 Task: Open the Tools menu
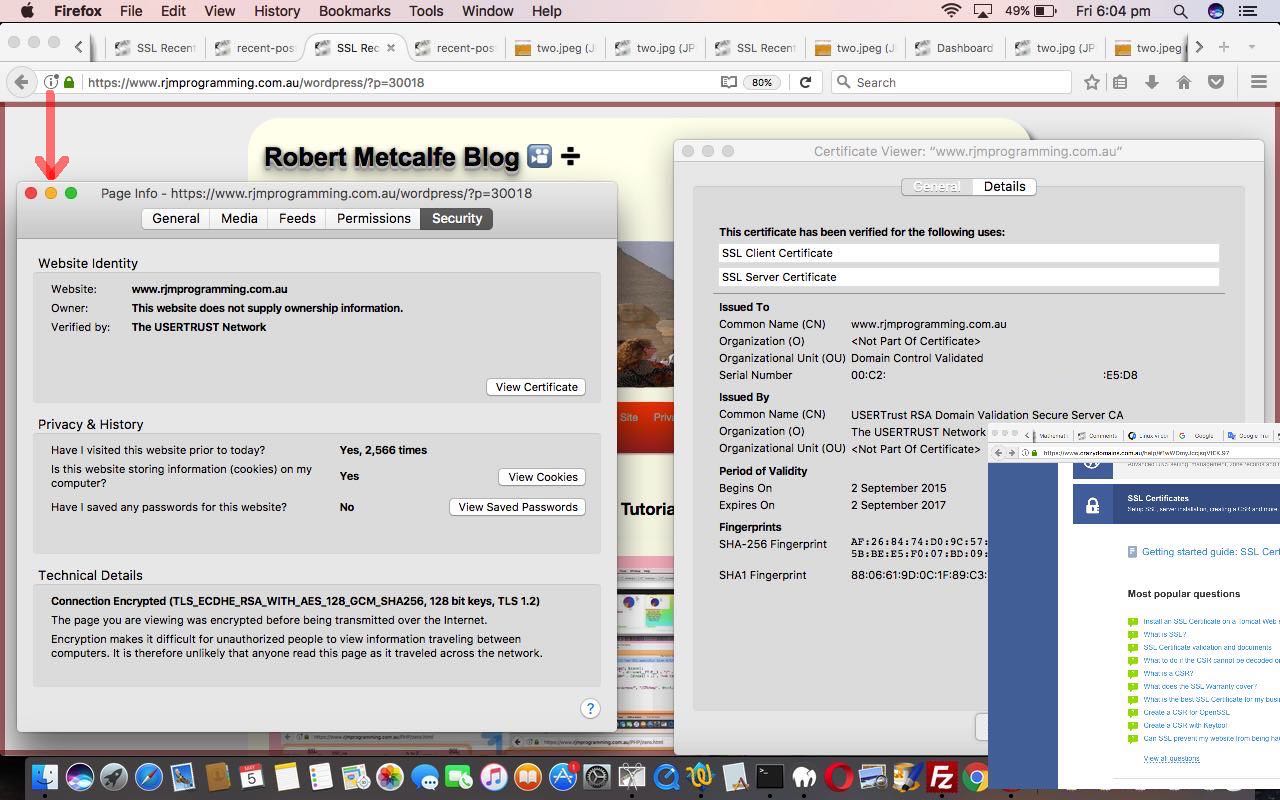[425, 11]
